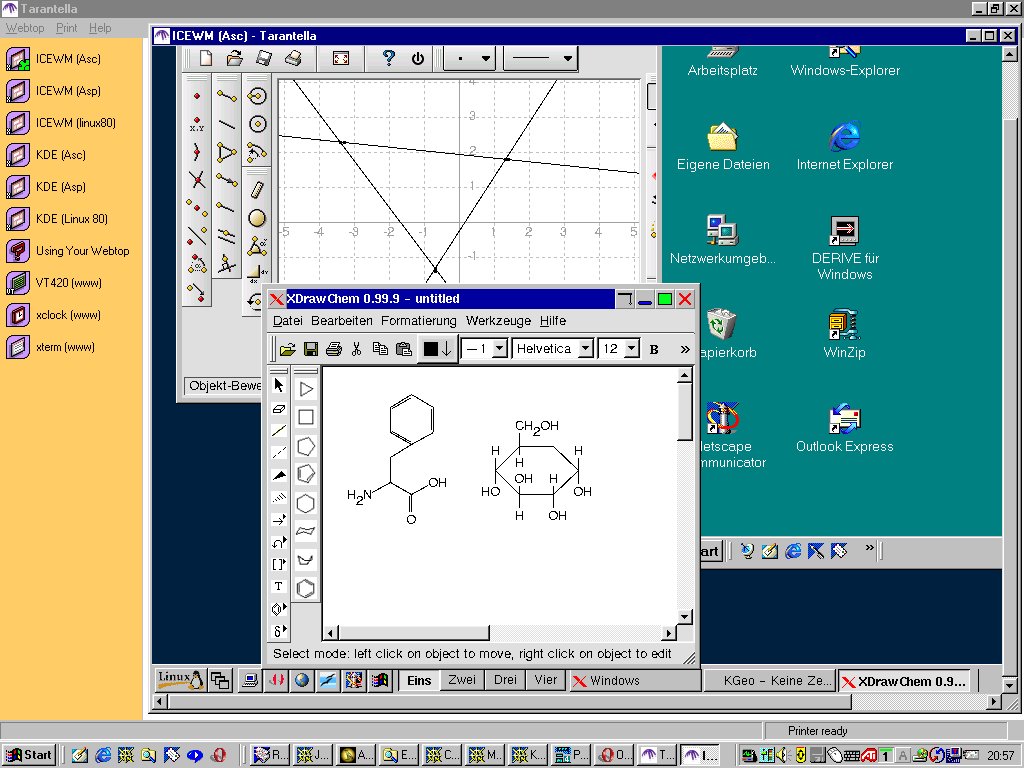The width and height of the screenshot is (1024, 768).
Task: Switch to the Zwei workspace
Action: coord(462,680)
